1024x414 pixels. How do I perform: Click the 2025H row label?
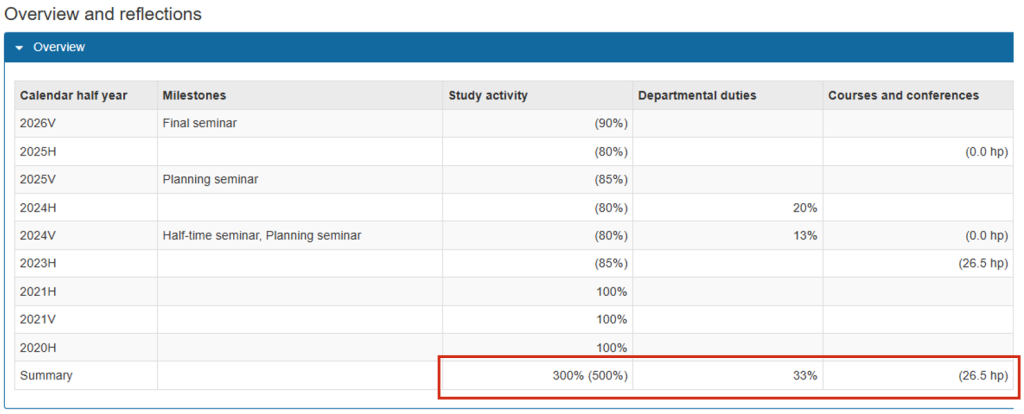pos(39,151)
